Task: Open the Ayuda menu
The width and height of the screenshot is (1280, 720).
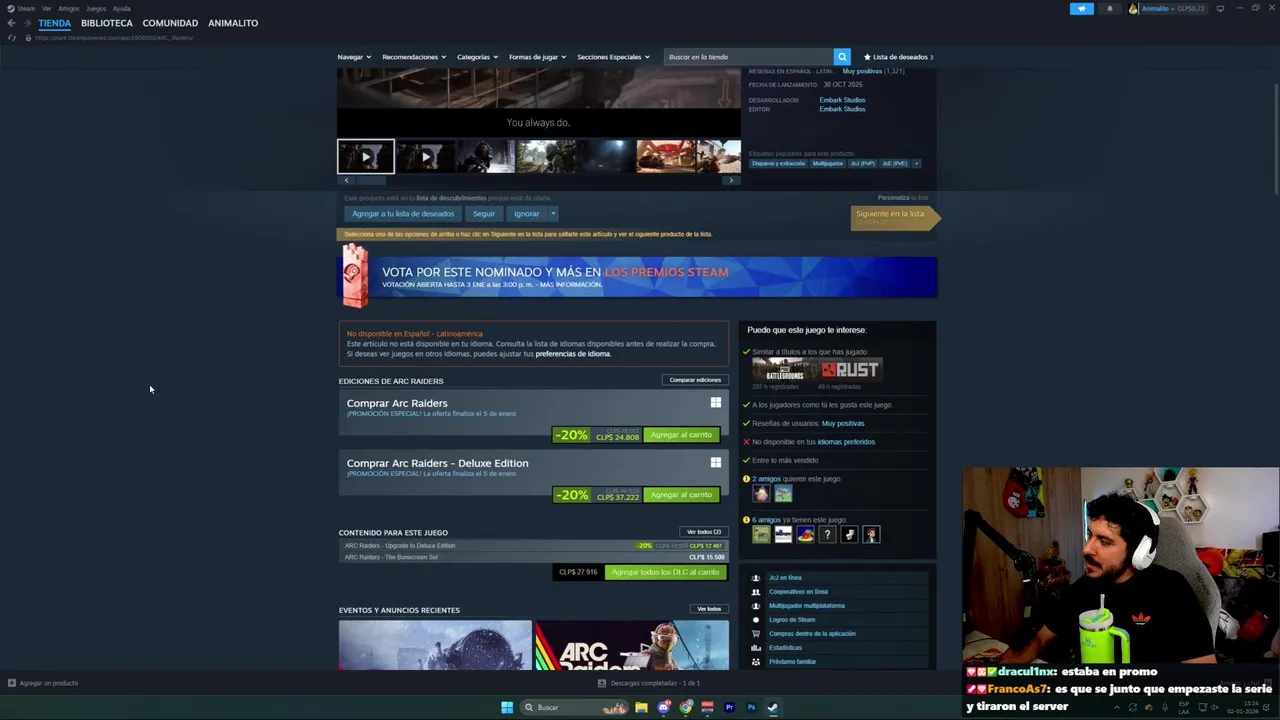Action: [x=122, y=8]
